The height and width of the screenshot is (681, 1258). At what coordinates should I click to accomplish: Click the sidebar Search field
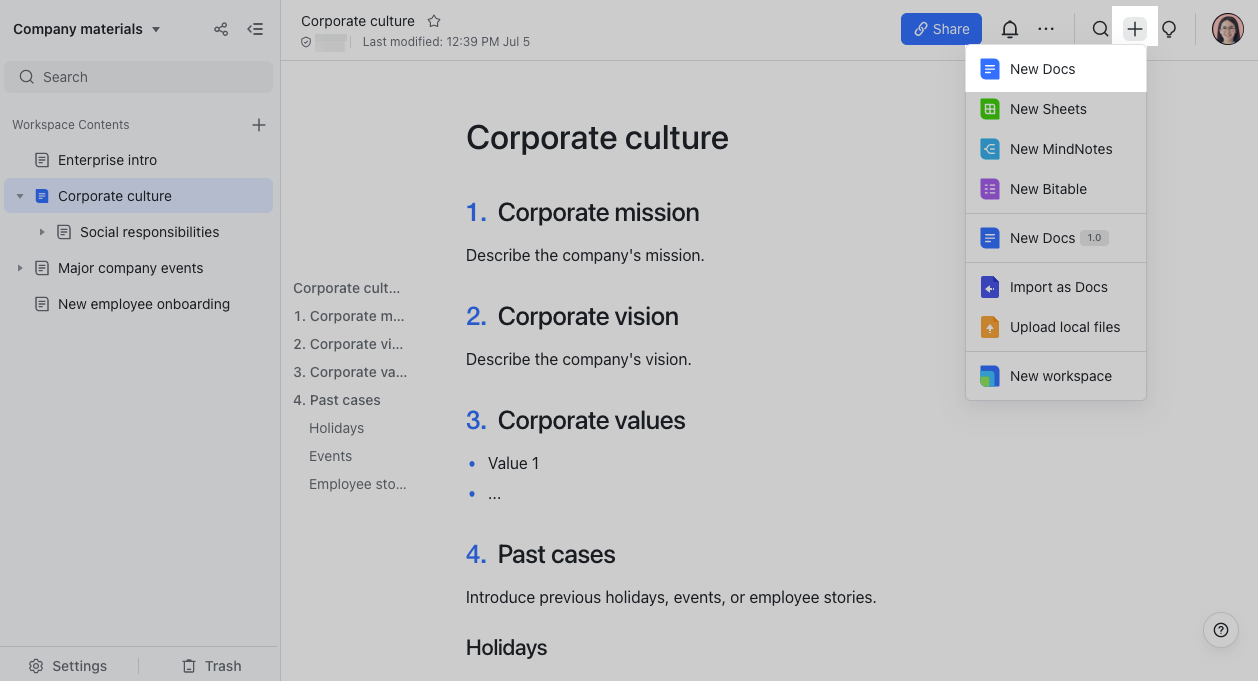click(x=138, y=77)
